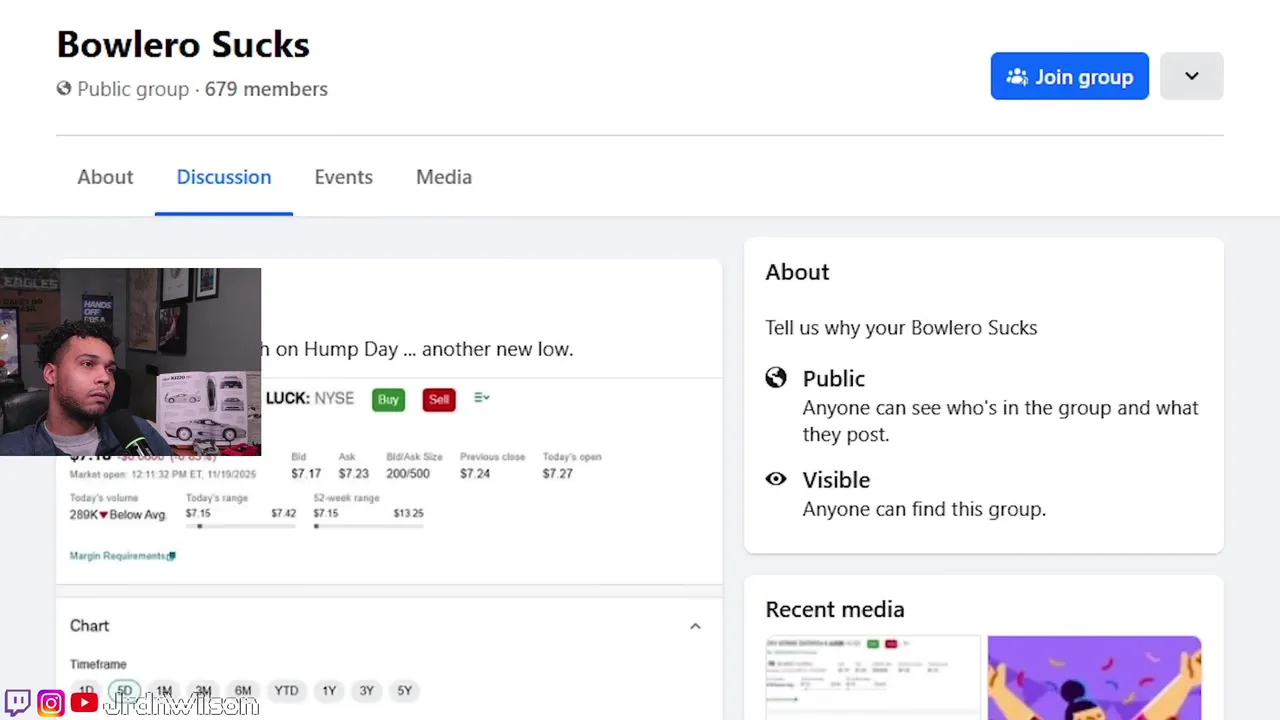The height and width of the screenshot is (720, 1280).
Task: Click the Bid/Ask Size value 200/500
Action: point(408,473)
